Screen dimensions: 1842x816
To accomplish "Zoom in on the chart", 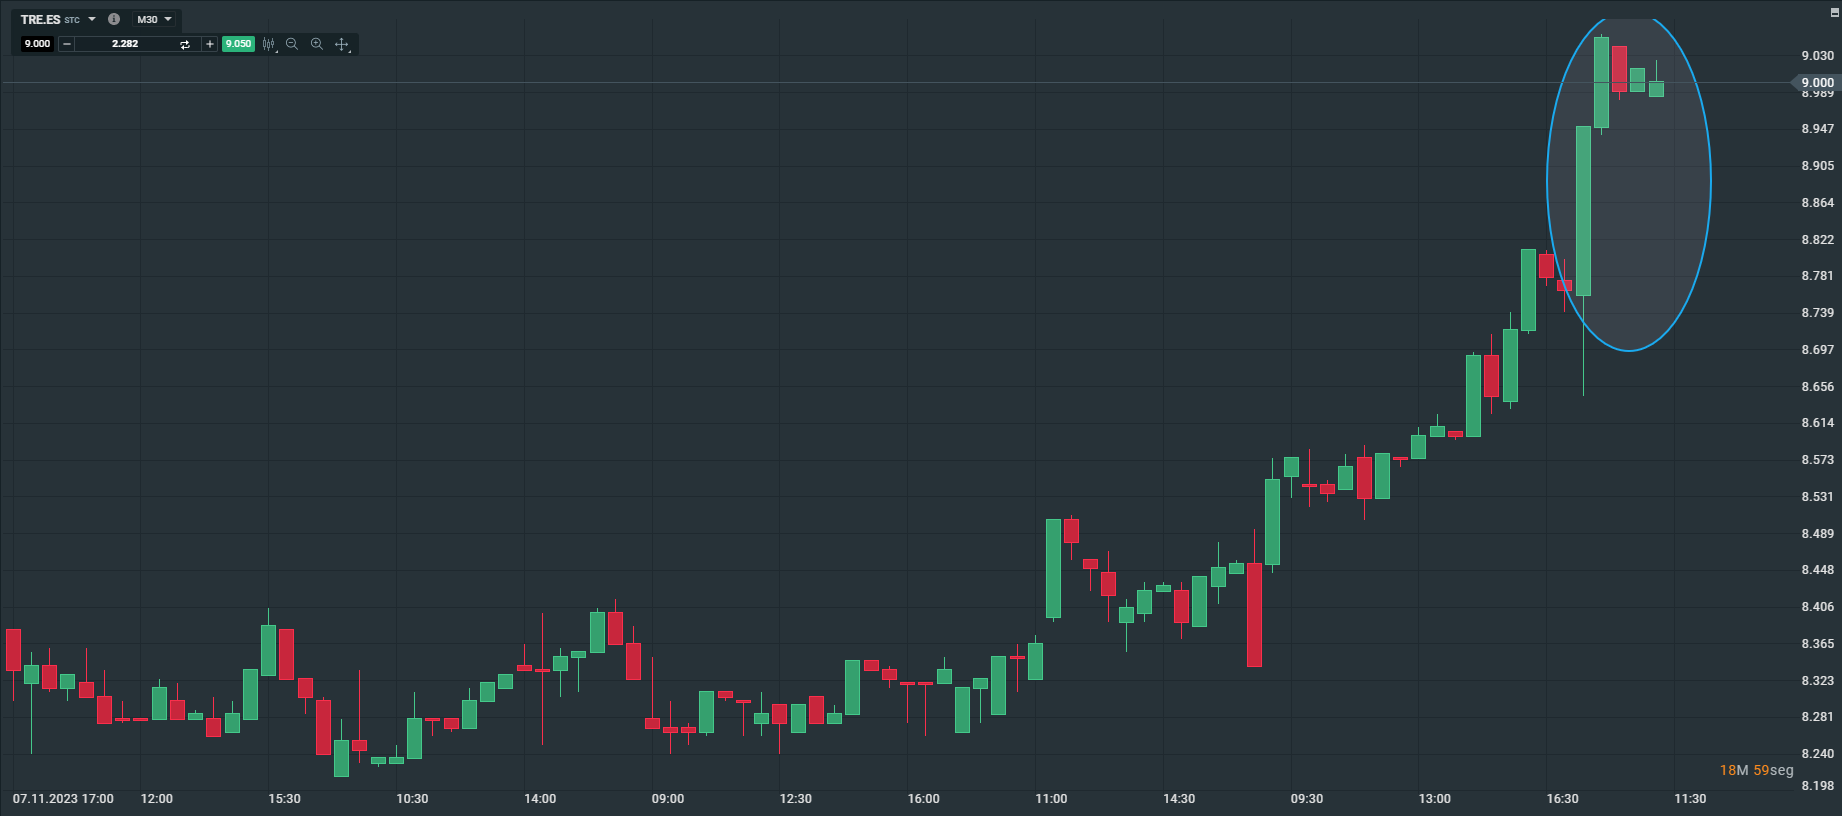I will coord(317,44).
